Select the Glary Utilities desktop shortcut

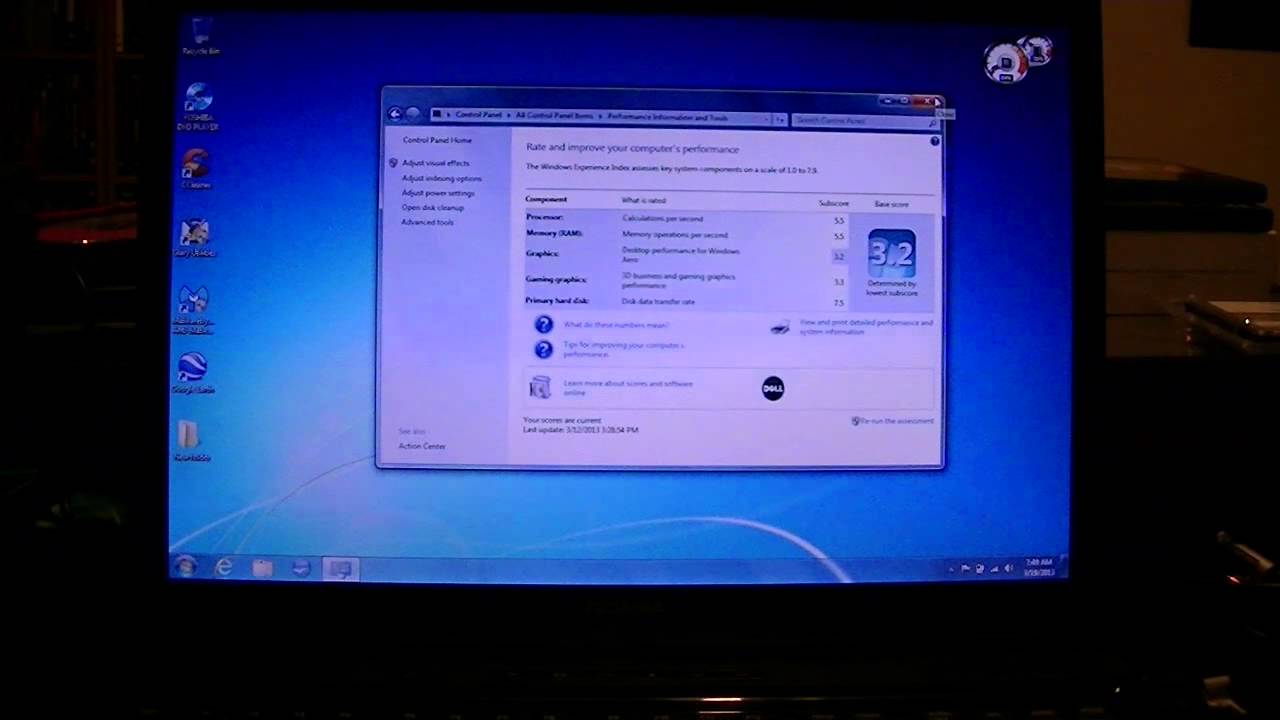[194, 238]
